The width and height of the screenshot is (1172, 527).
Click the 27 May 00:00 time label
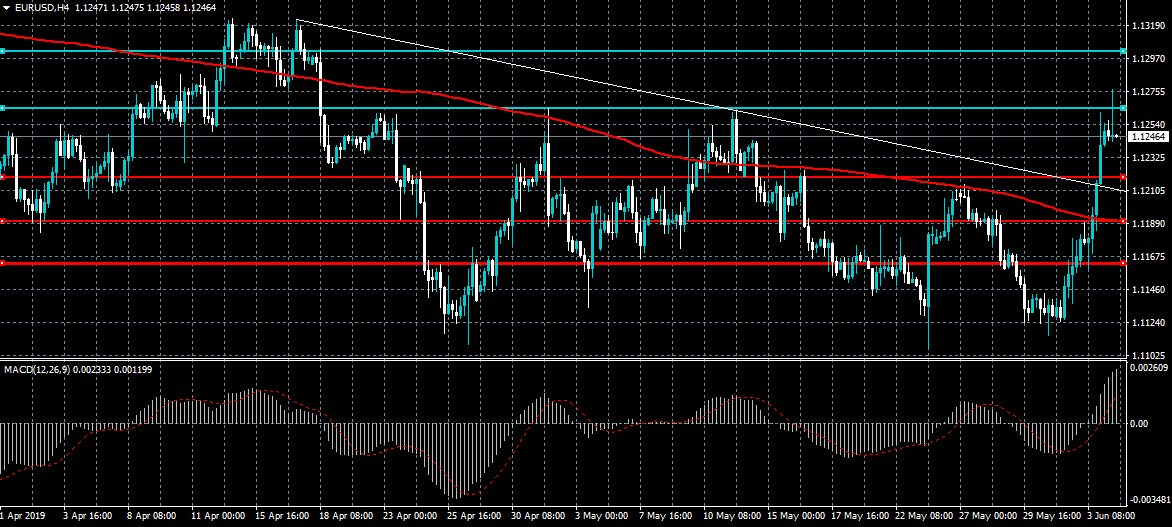pos(988,516)
